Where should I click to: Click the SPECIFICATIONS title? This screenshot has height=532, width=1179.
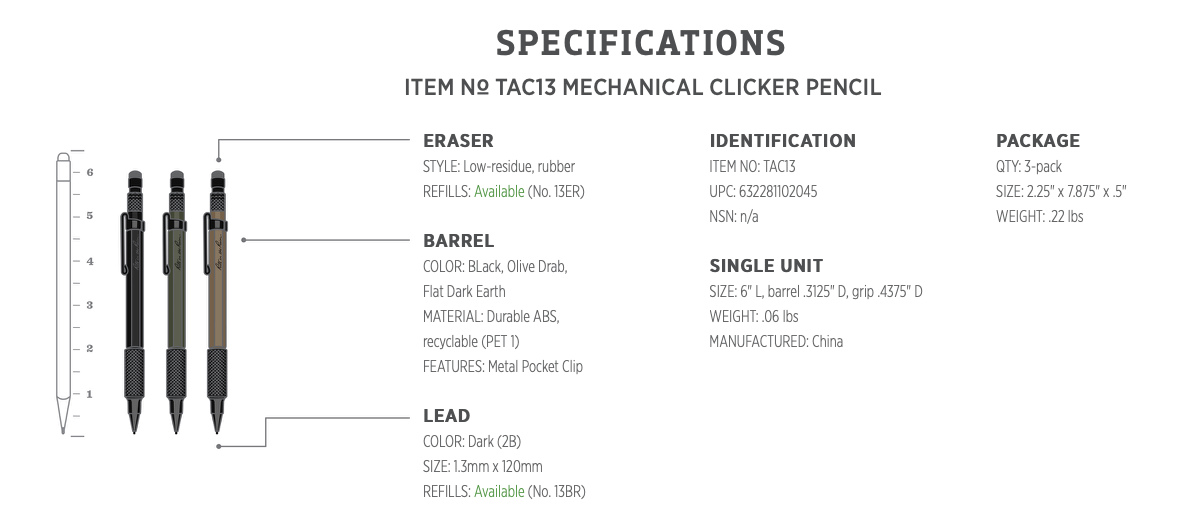[641, 43]
